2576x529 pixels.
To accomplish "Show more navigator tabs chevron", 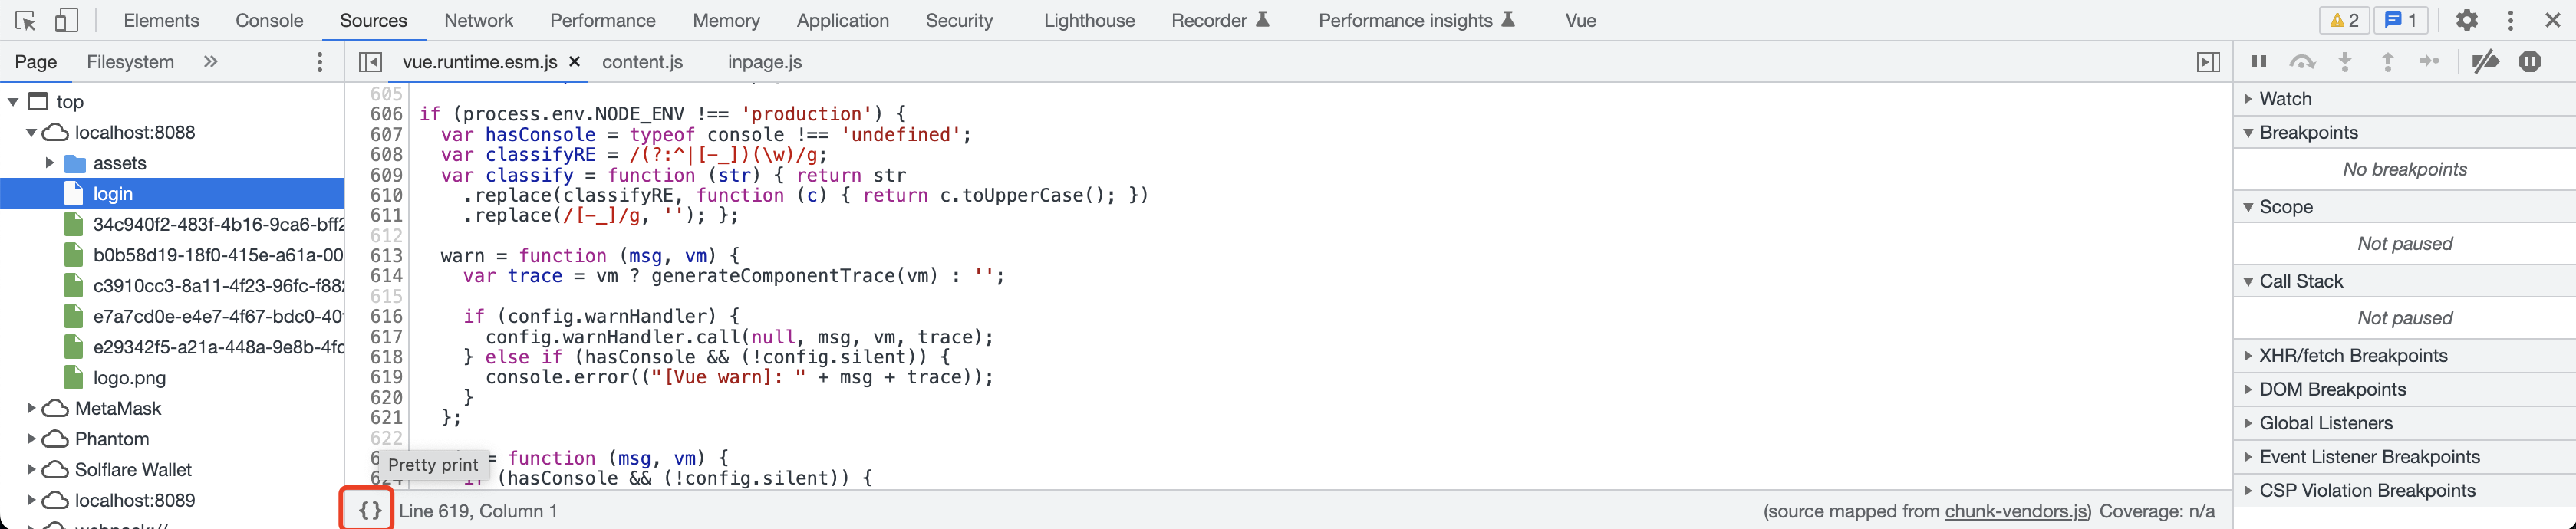I will [x=210, y=62].
